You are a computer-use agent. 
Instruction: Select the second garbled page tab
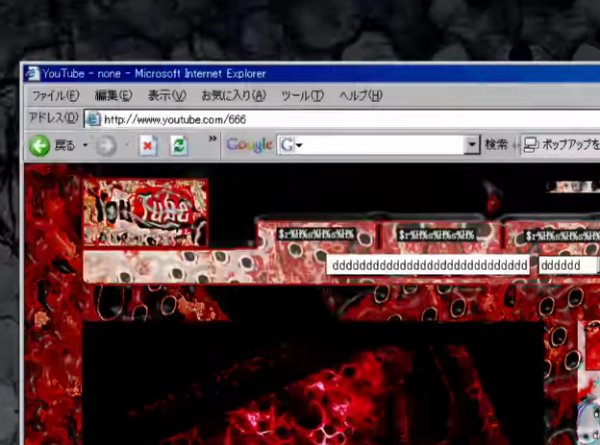[438, 235]
